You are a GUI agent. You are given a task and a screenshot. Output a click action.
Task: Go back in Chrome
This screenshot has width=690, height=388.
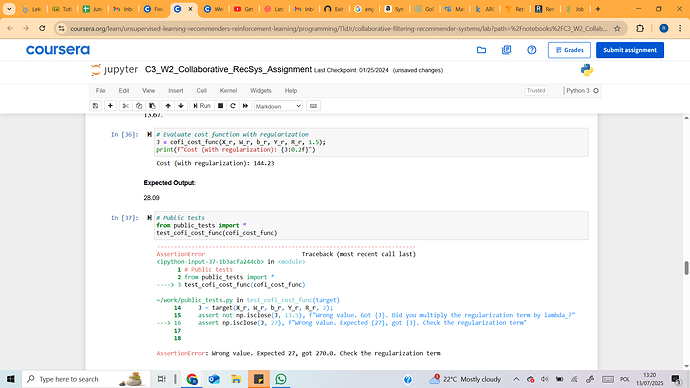click(x=10, y=29)
